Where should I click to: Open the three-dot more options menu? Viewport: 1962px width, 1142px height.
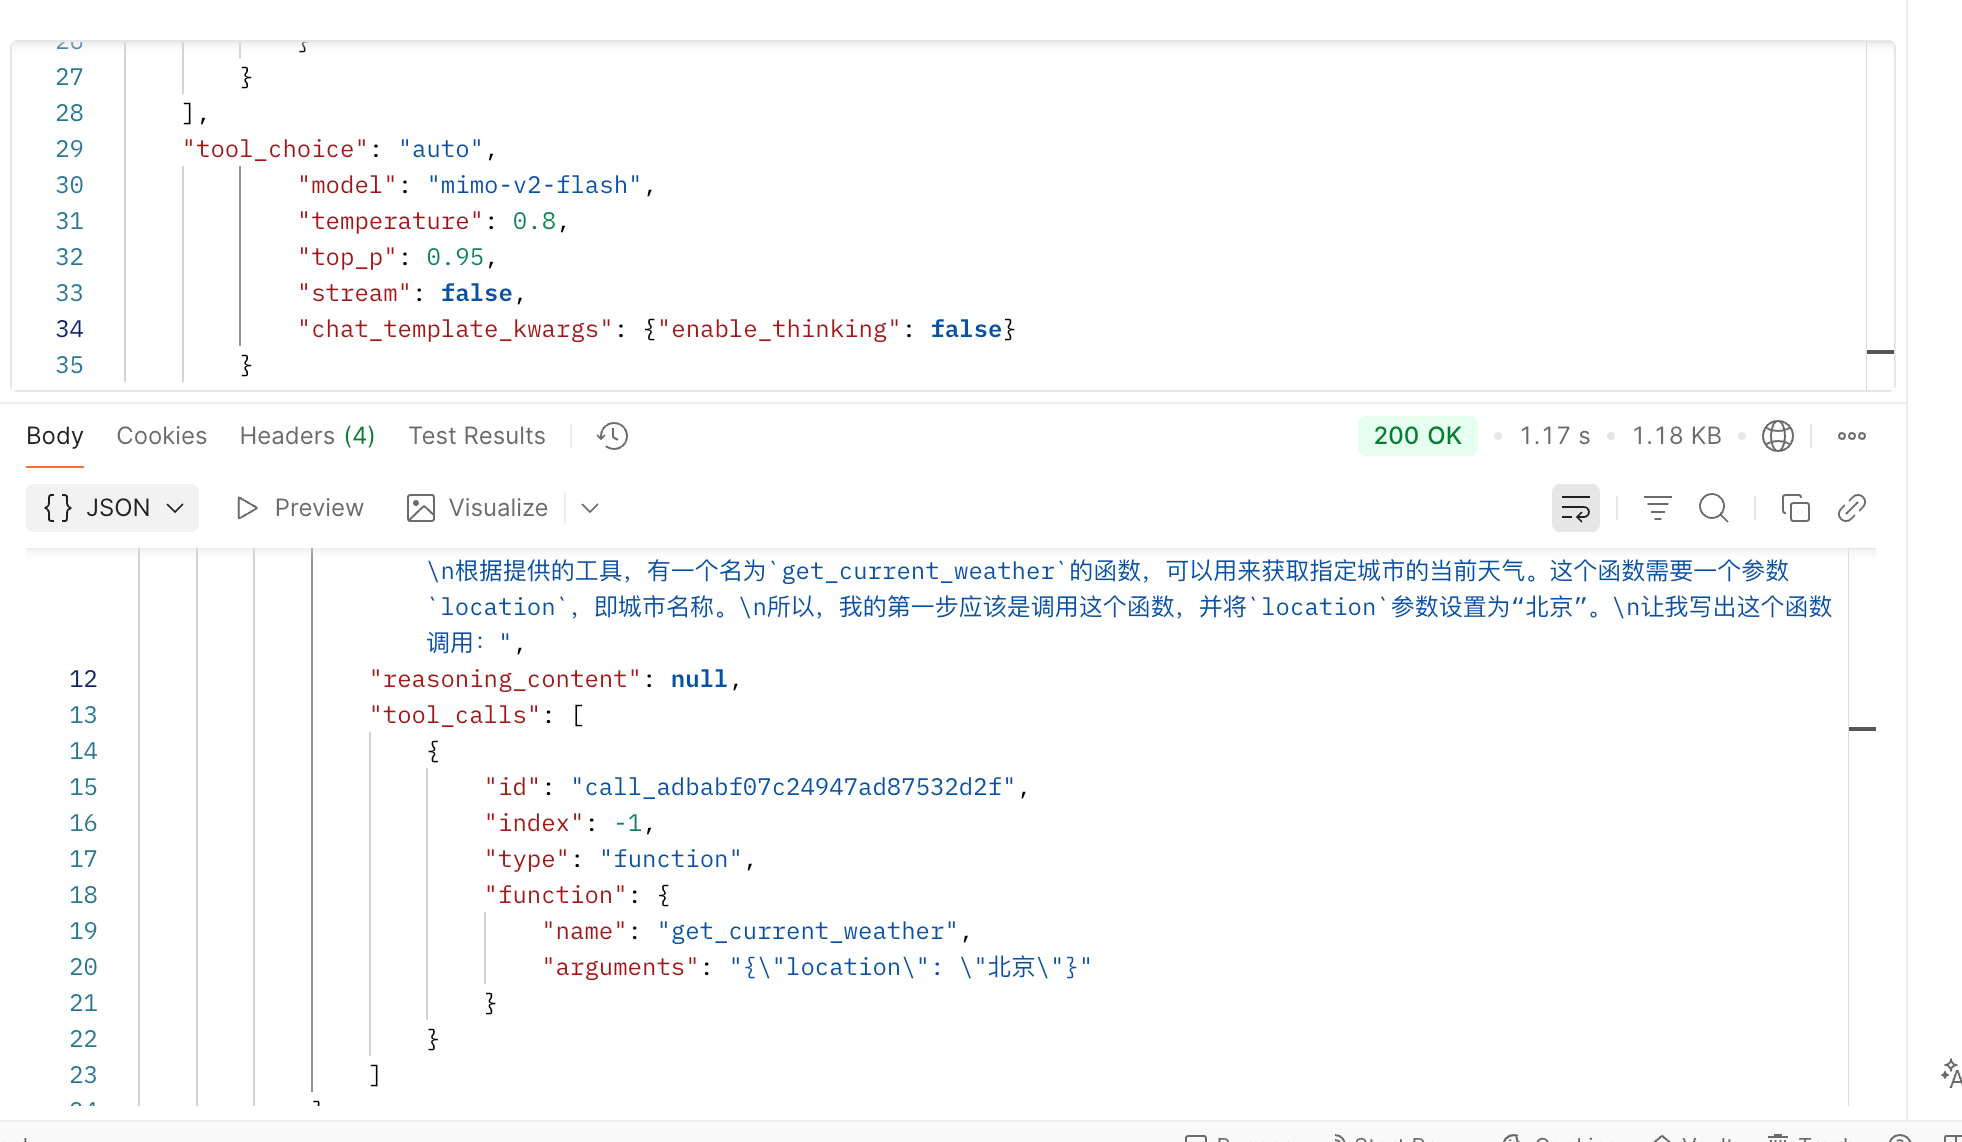[x=1851, y=436]
